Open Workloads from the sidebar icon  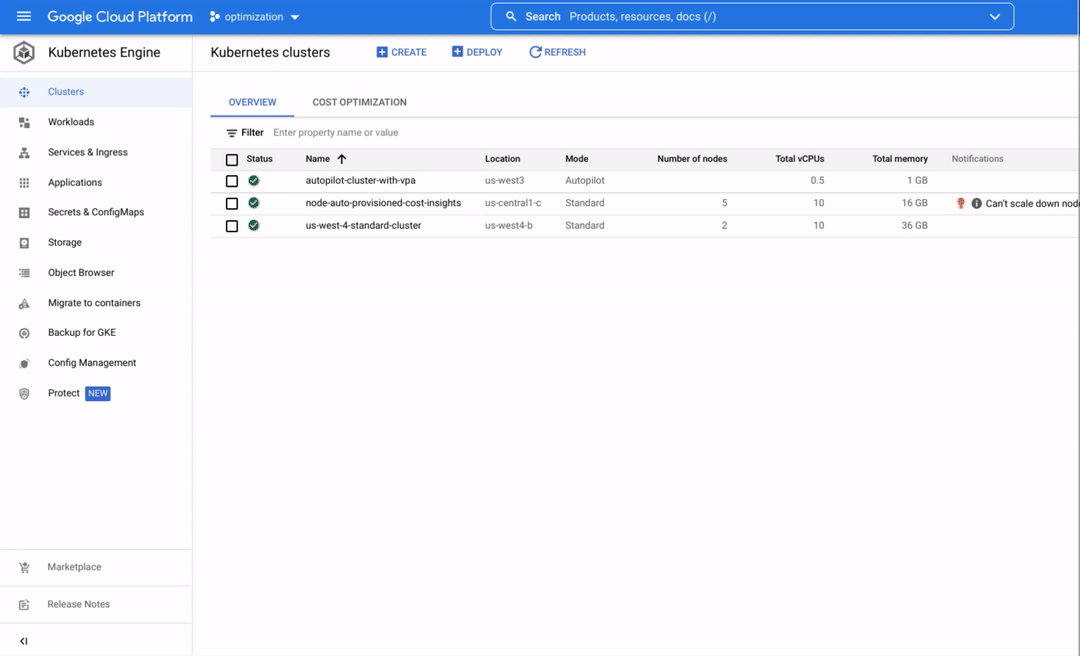[x=24, y=122]
